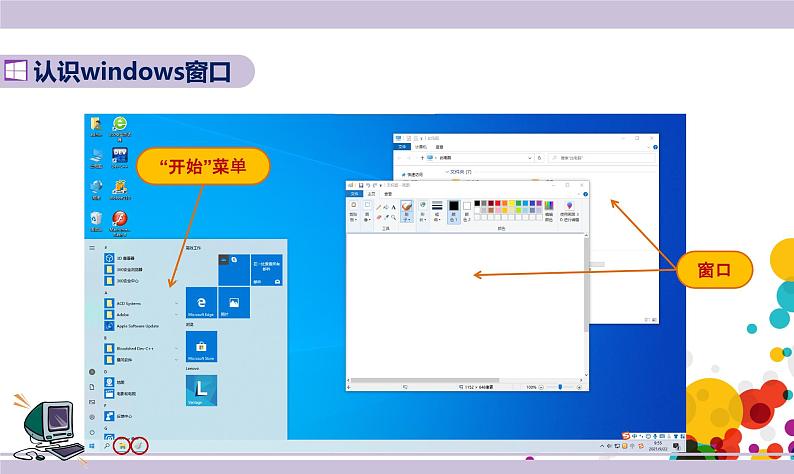The height and width of the screenshot is (474, 794).
Task: Click Paint's vertical scrollbar
Action: click(586, 307)
